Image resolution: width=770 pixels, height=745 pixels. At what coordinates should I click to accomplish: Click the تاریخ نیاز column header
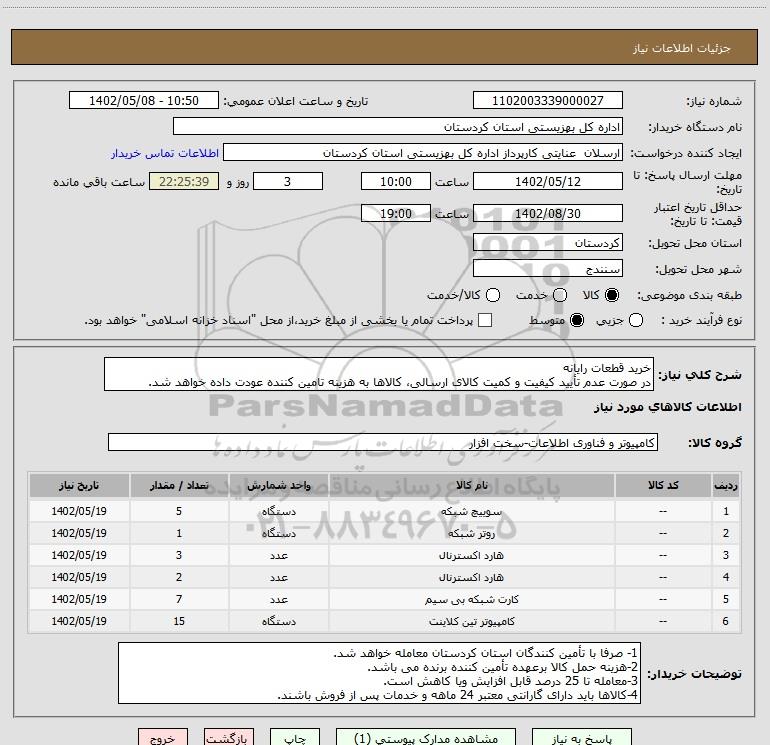(x=79, y=486)
